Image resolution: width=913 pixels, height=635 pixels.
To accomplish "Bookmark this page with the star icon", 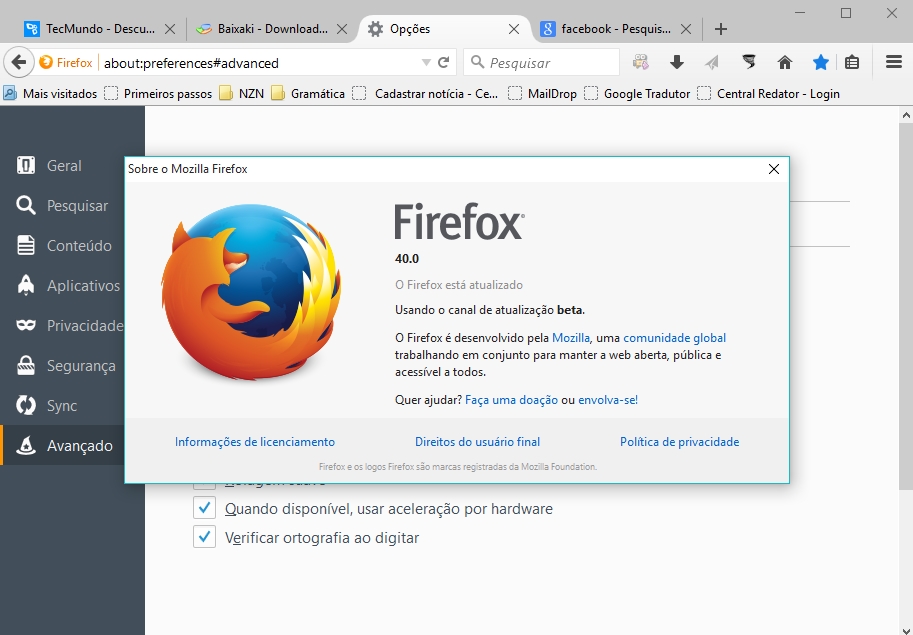I will tap(821, 62).
